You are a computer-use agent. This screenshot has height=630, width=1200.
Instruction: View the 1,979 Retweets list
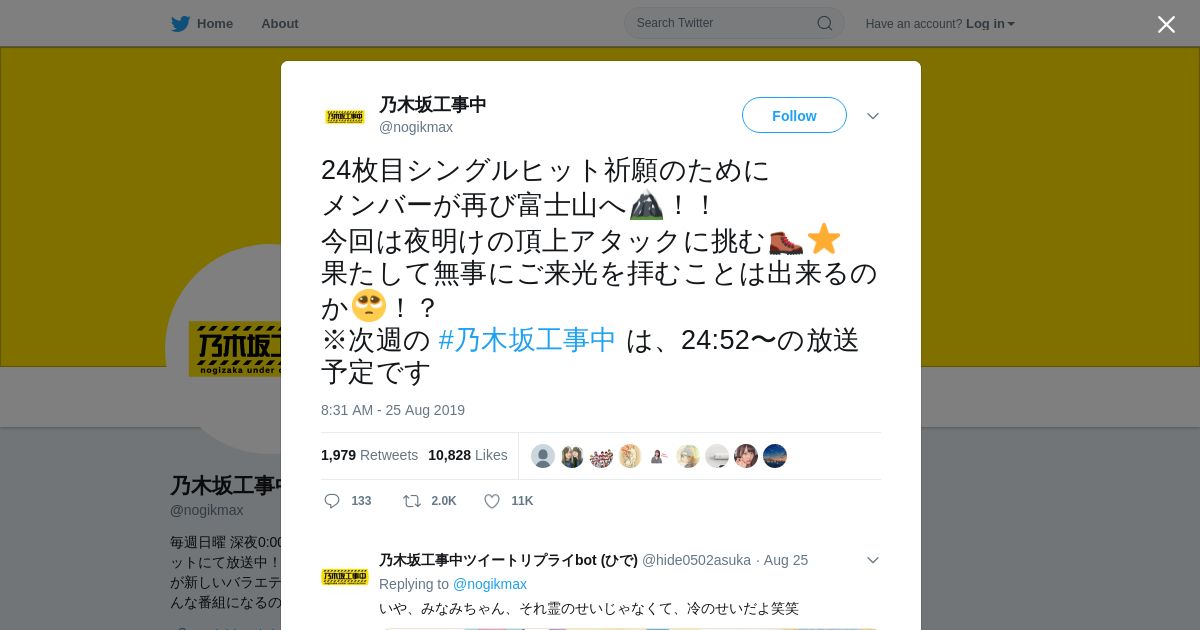tap(369, 455)
